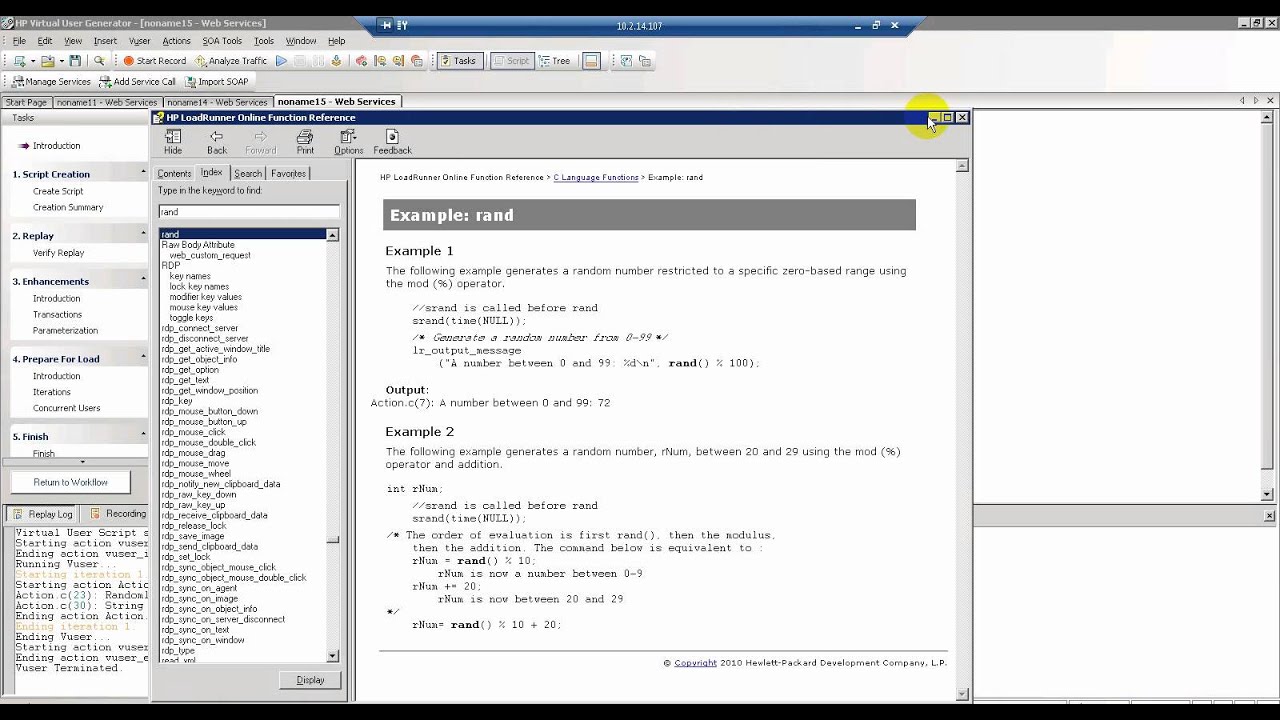The image size is (1280, 720).
Task: Click Add Service Call in the toolbar
Action: point(137,82)
